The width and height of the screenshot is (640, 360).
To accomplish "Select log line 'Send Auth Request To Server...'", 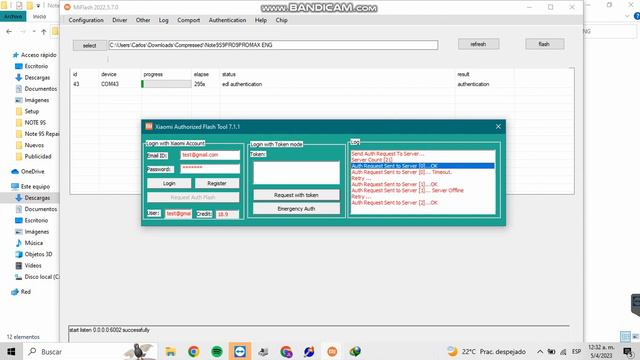I will click(388, 154).
